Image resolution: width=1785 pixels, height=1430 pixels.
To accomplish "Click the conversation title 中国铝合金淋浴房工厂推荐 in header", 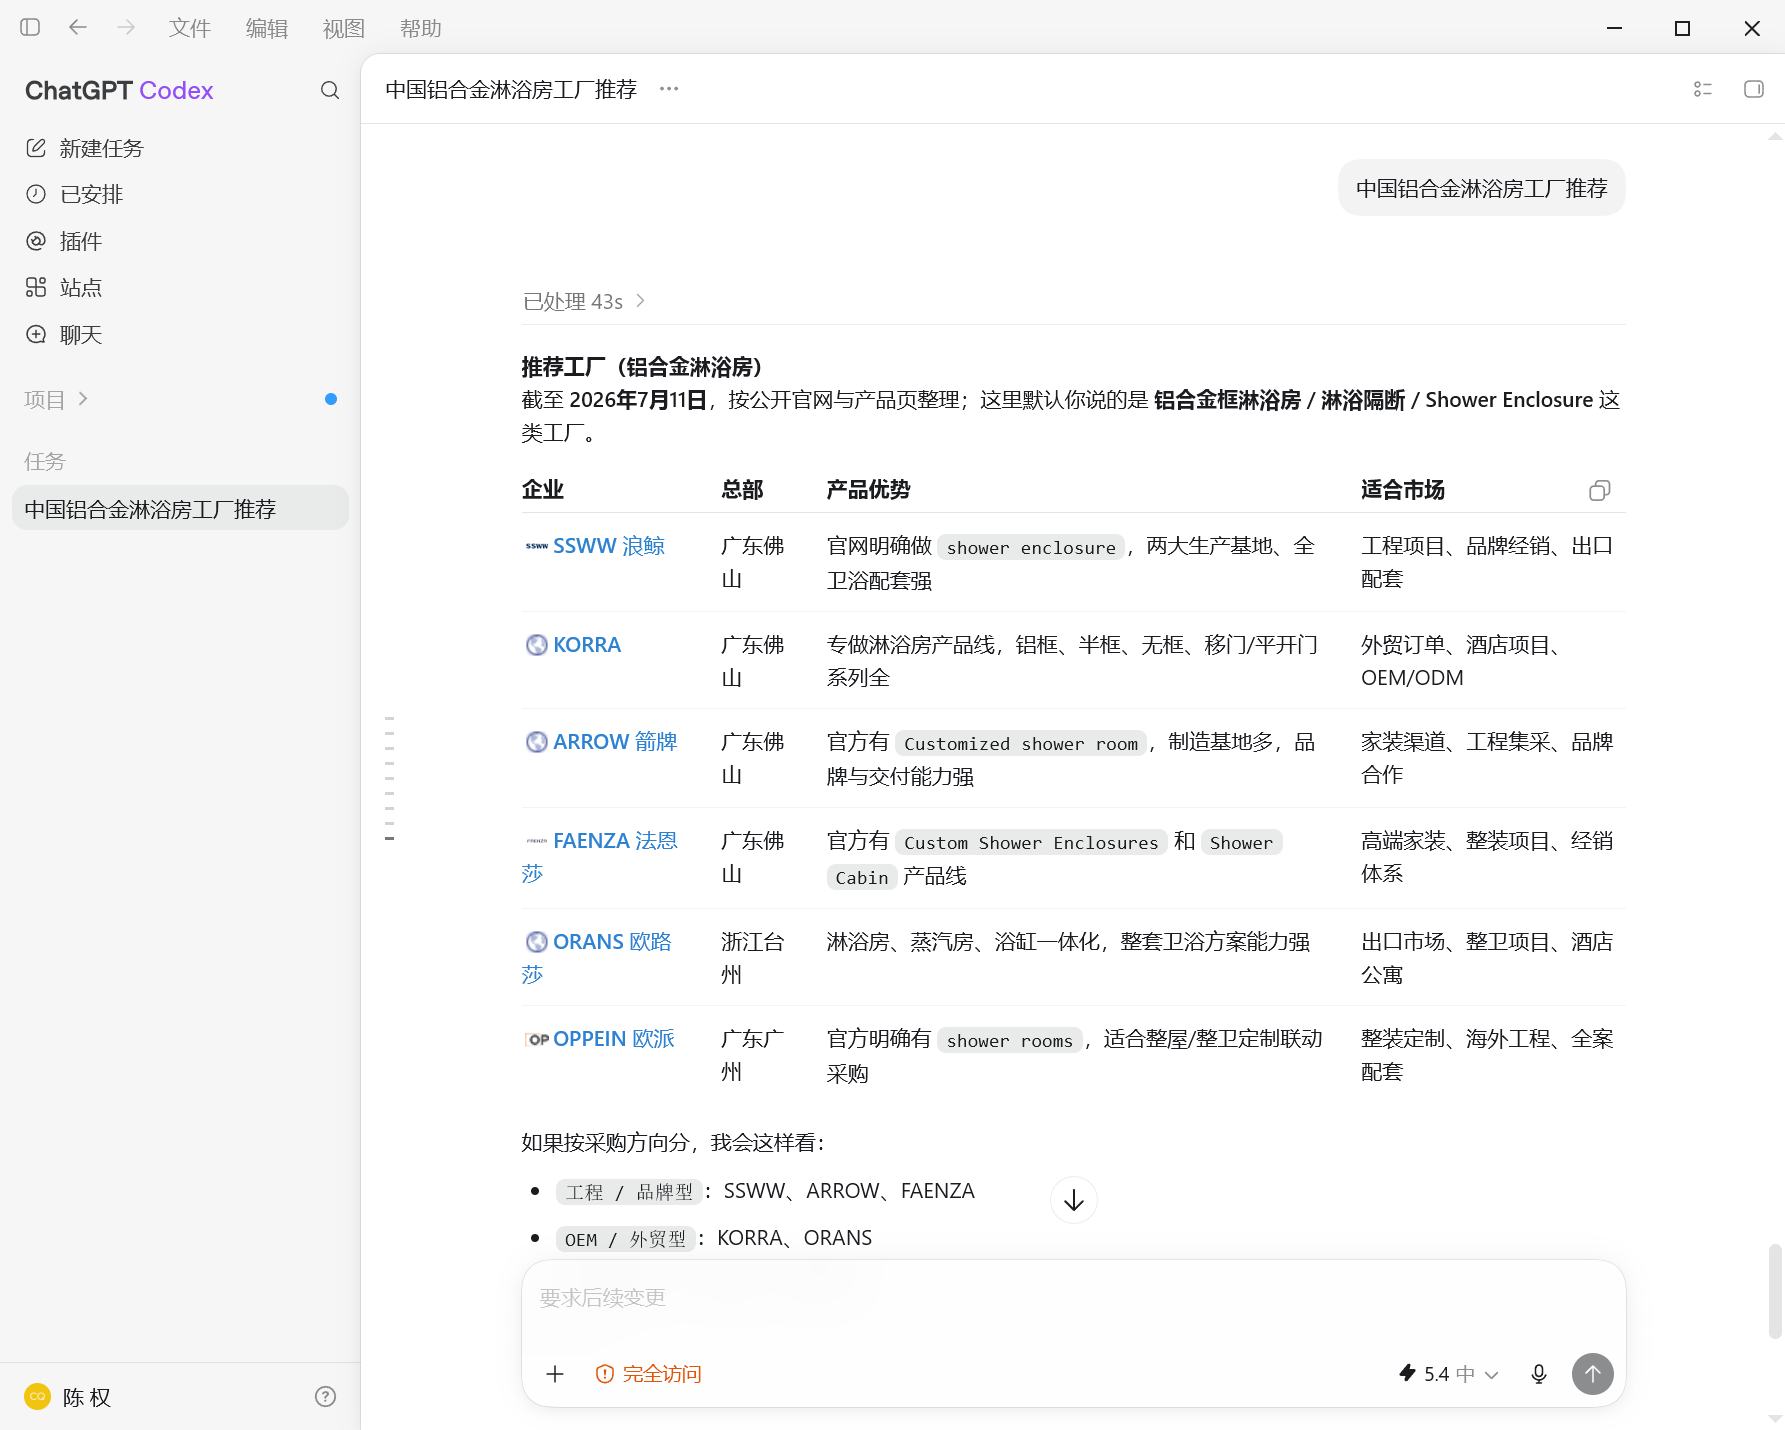I will (511, 89).
